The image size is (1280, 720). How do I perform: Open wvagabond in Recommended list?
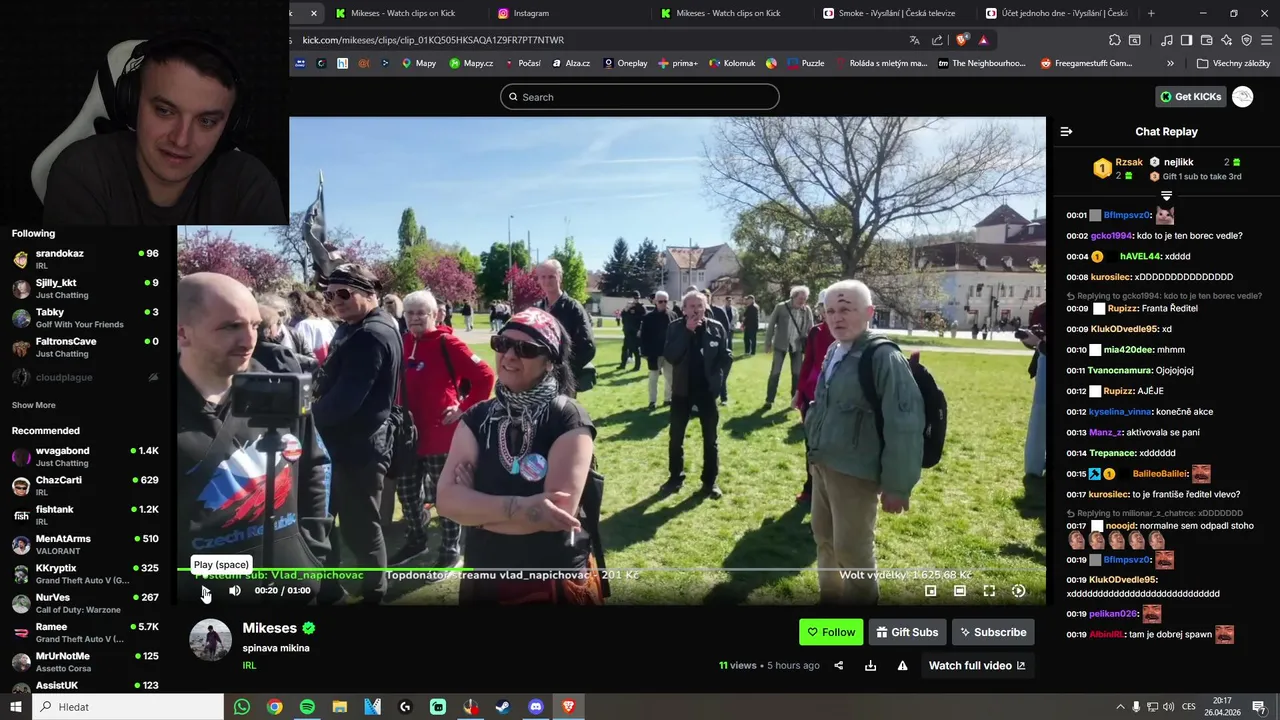click(x=85, y=456)
